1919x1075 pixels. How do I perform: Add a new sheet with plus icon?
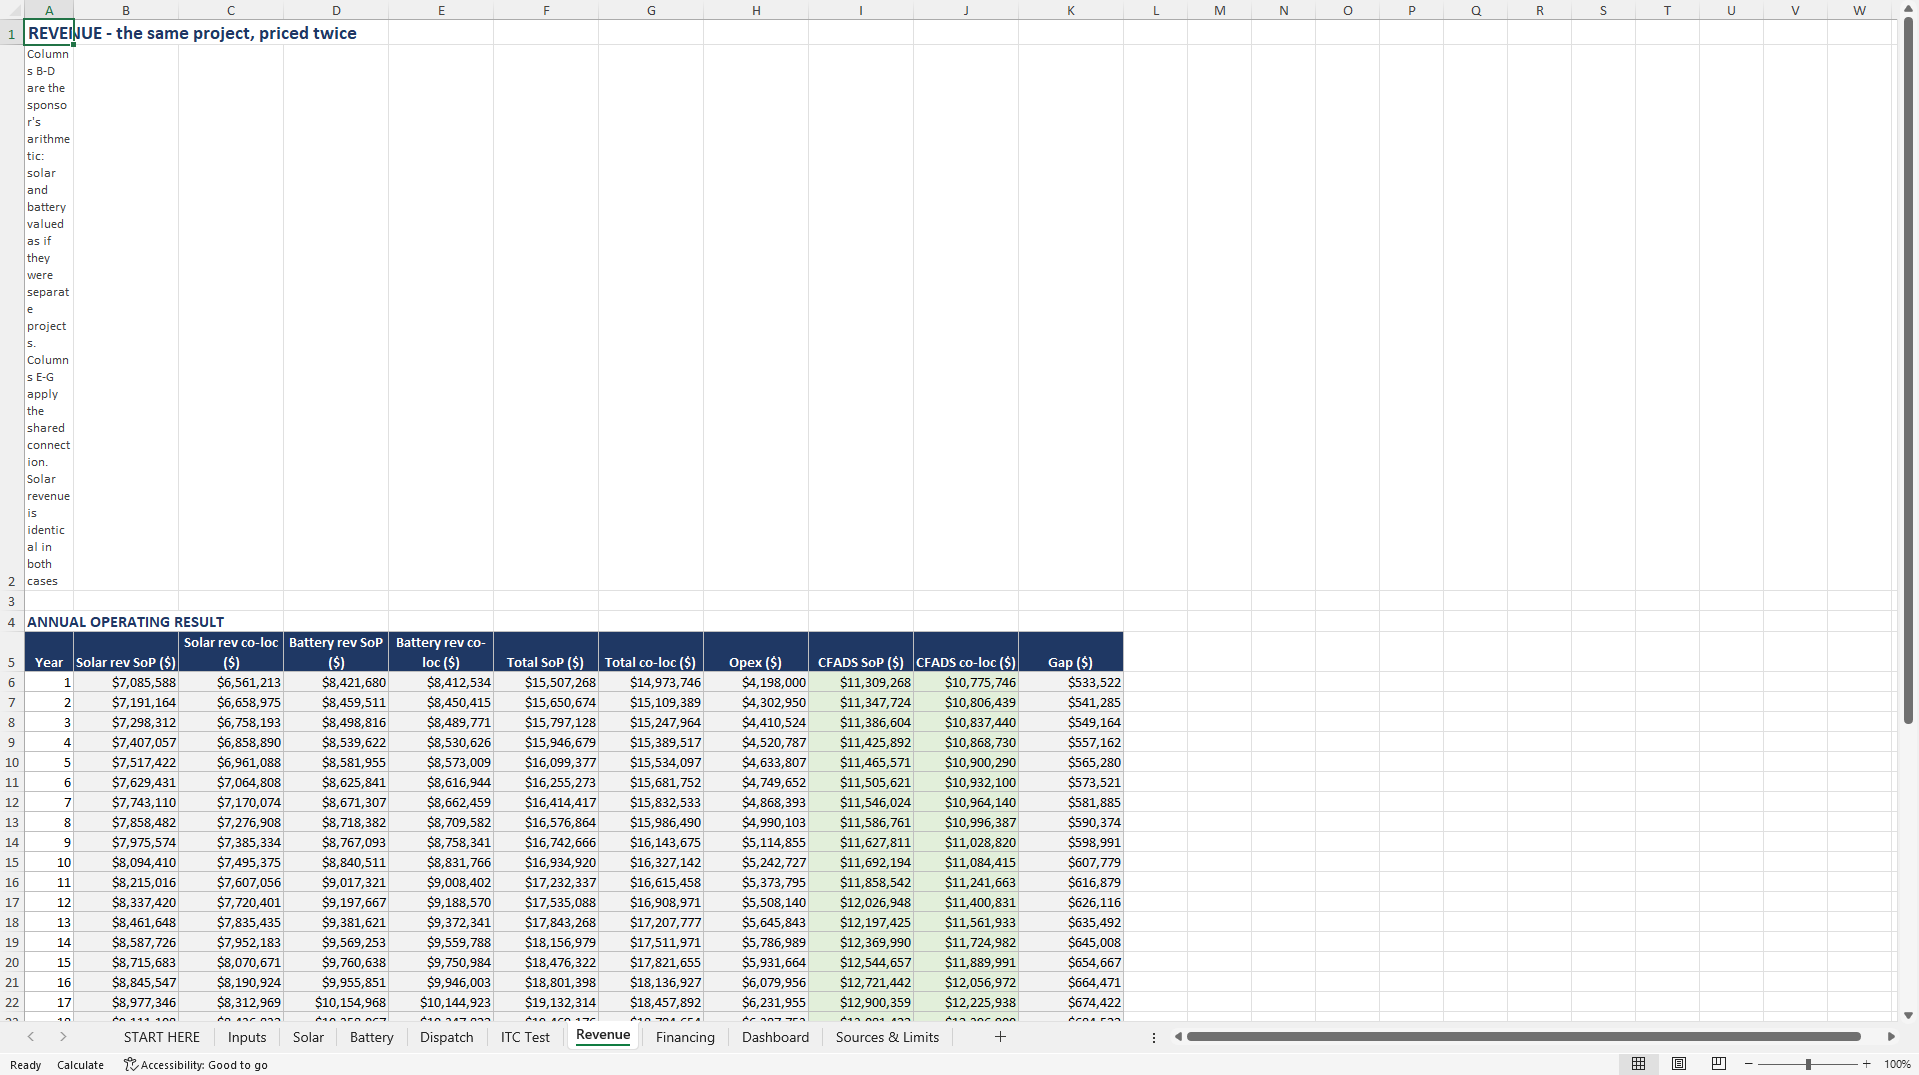coord(1000,1037)
